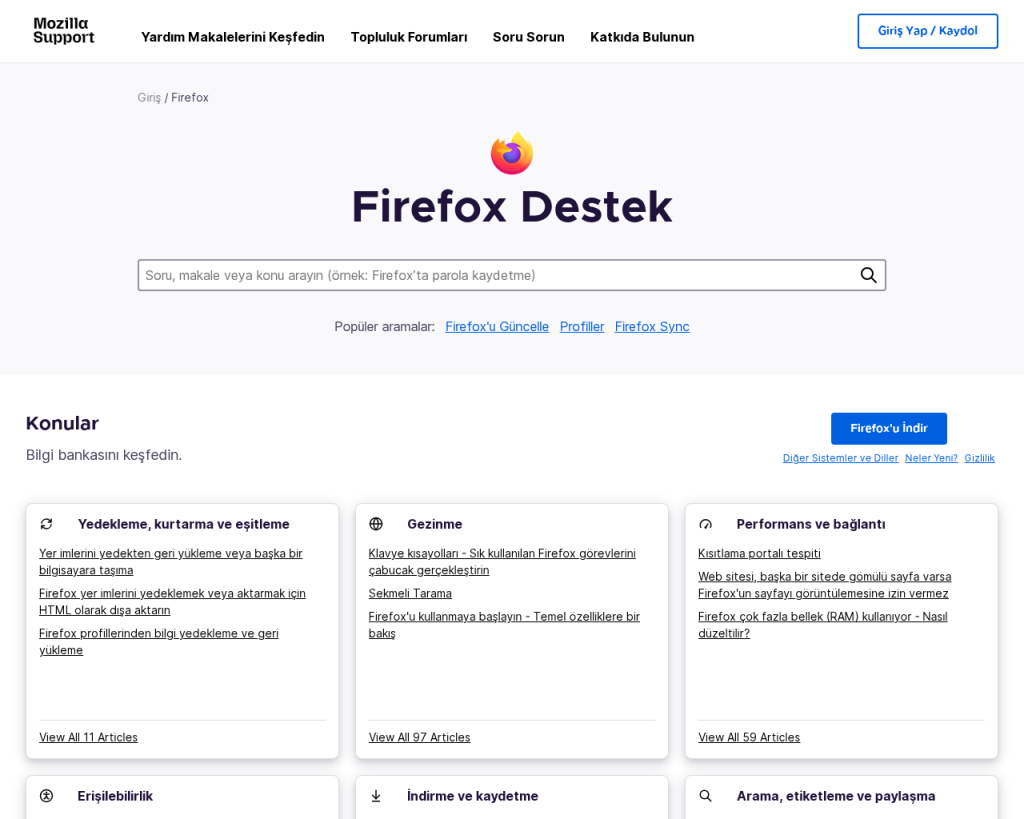Screen dimensions: 1024x819
Task: Open Performans ve bağlantı topic heading
Action: click(x=811, y=524)
